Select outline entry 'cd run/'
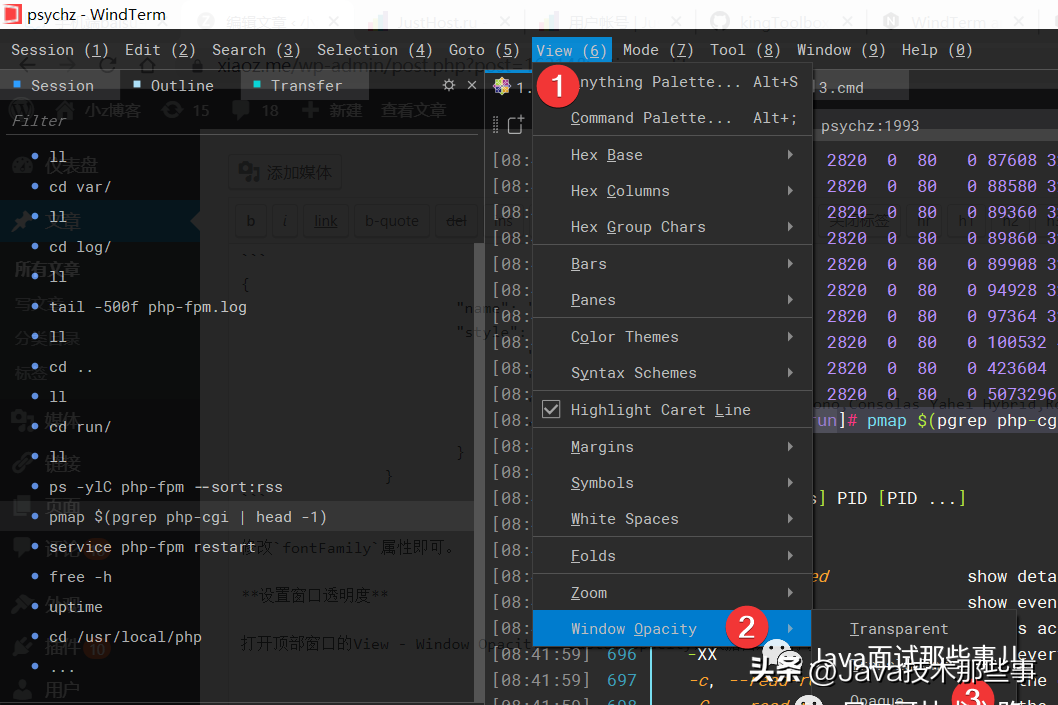 pos(80,427)
